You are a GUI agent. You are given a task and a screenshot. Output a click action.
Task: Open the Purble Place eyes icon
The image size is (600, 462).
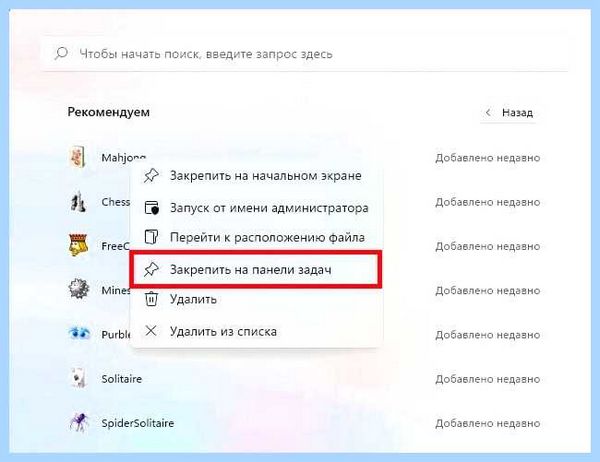click(79, 333)
